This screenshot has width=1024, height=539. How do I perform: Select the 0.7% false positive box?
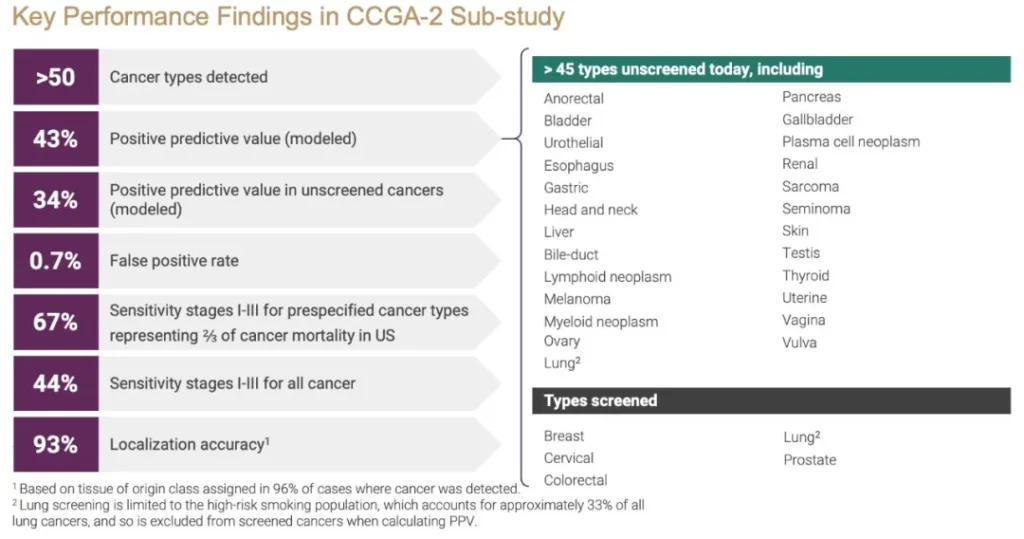pyautogui.click(x=56, y=261)
